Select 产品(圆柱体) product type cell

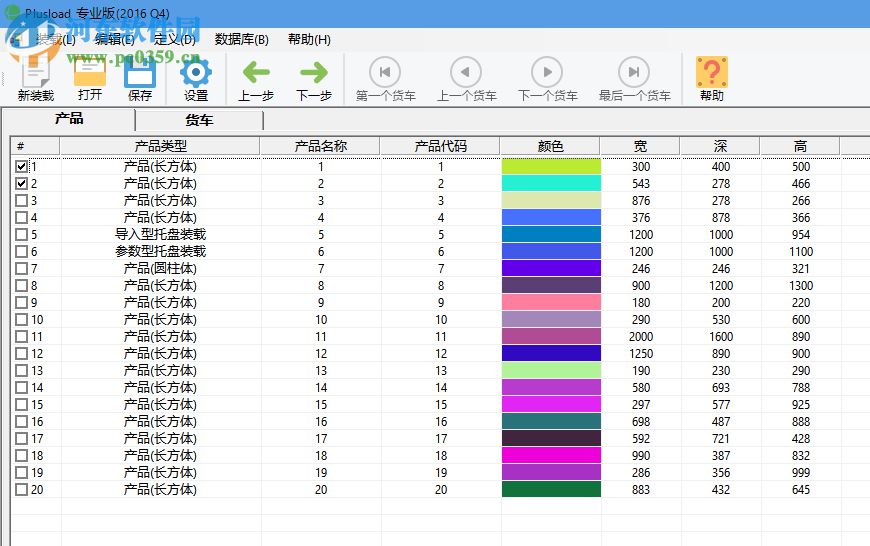point(160,269)
